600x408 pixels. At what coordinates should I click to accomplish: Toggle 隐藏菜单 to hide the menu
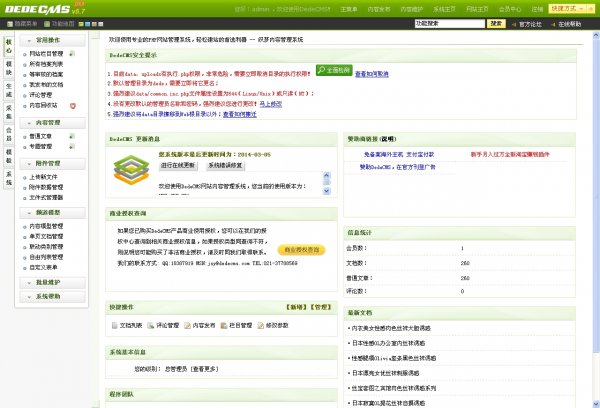(22, 24)
